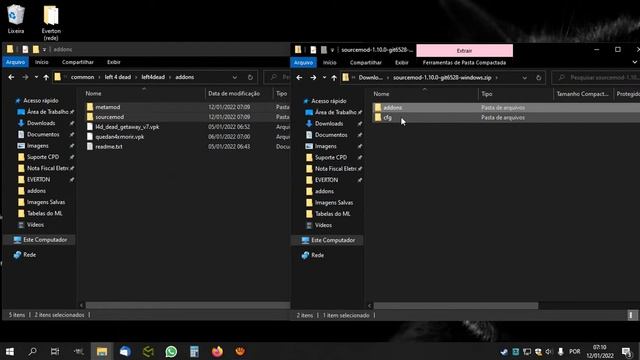
Task: Open WhatsApp from the taskbar
Action: click(x=171, y=351)
